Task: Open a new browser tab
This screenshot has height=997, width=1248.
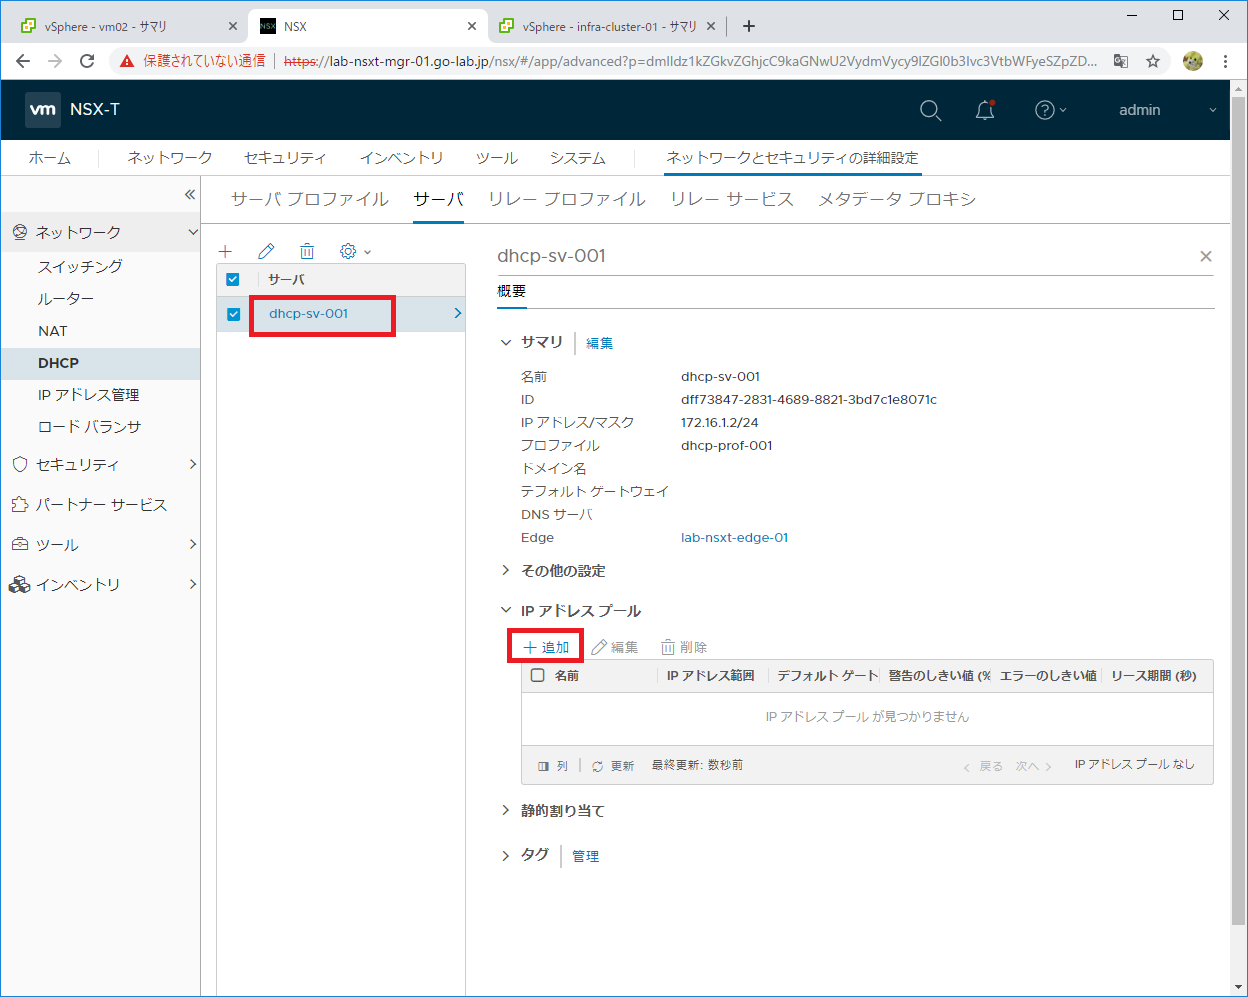Action: coord(749,26)
